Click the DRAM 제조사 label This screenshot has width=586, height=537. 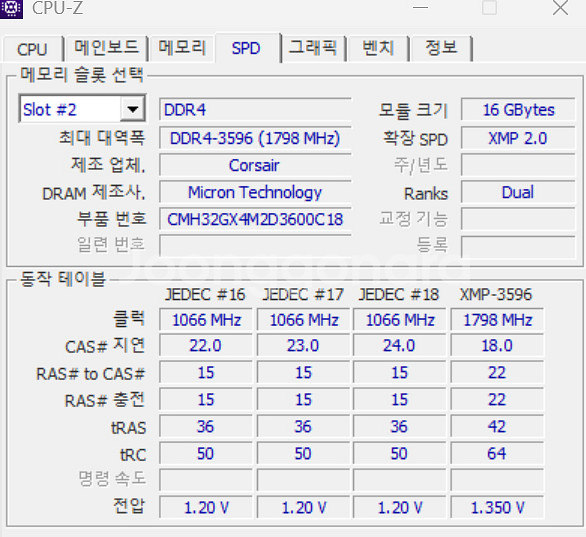tap(93, 193)
